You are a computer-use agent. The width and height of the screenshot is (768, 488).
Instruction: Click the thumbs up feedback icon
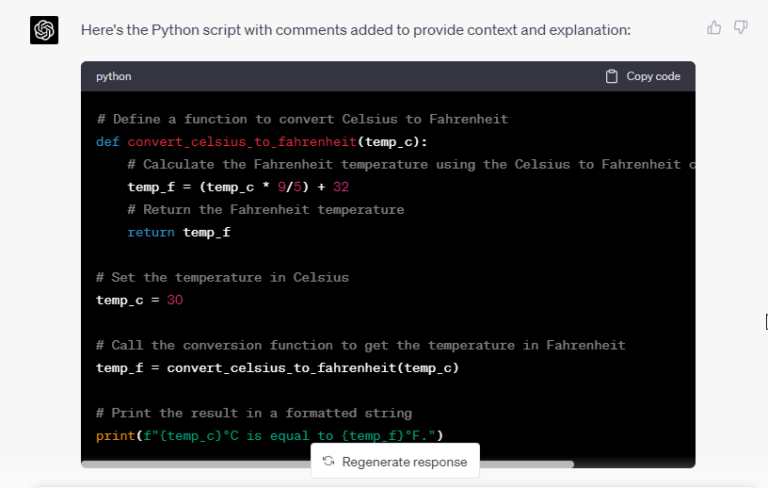tap(714, 28)
